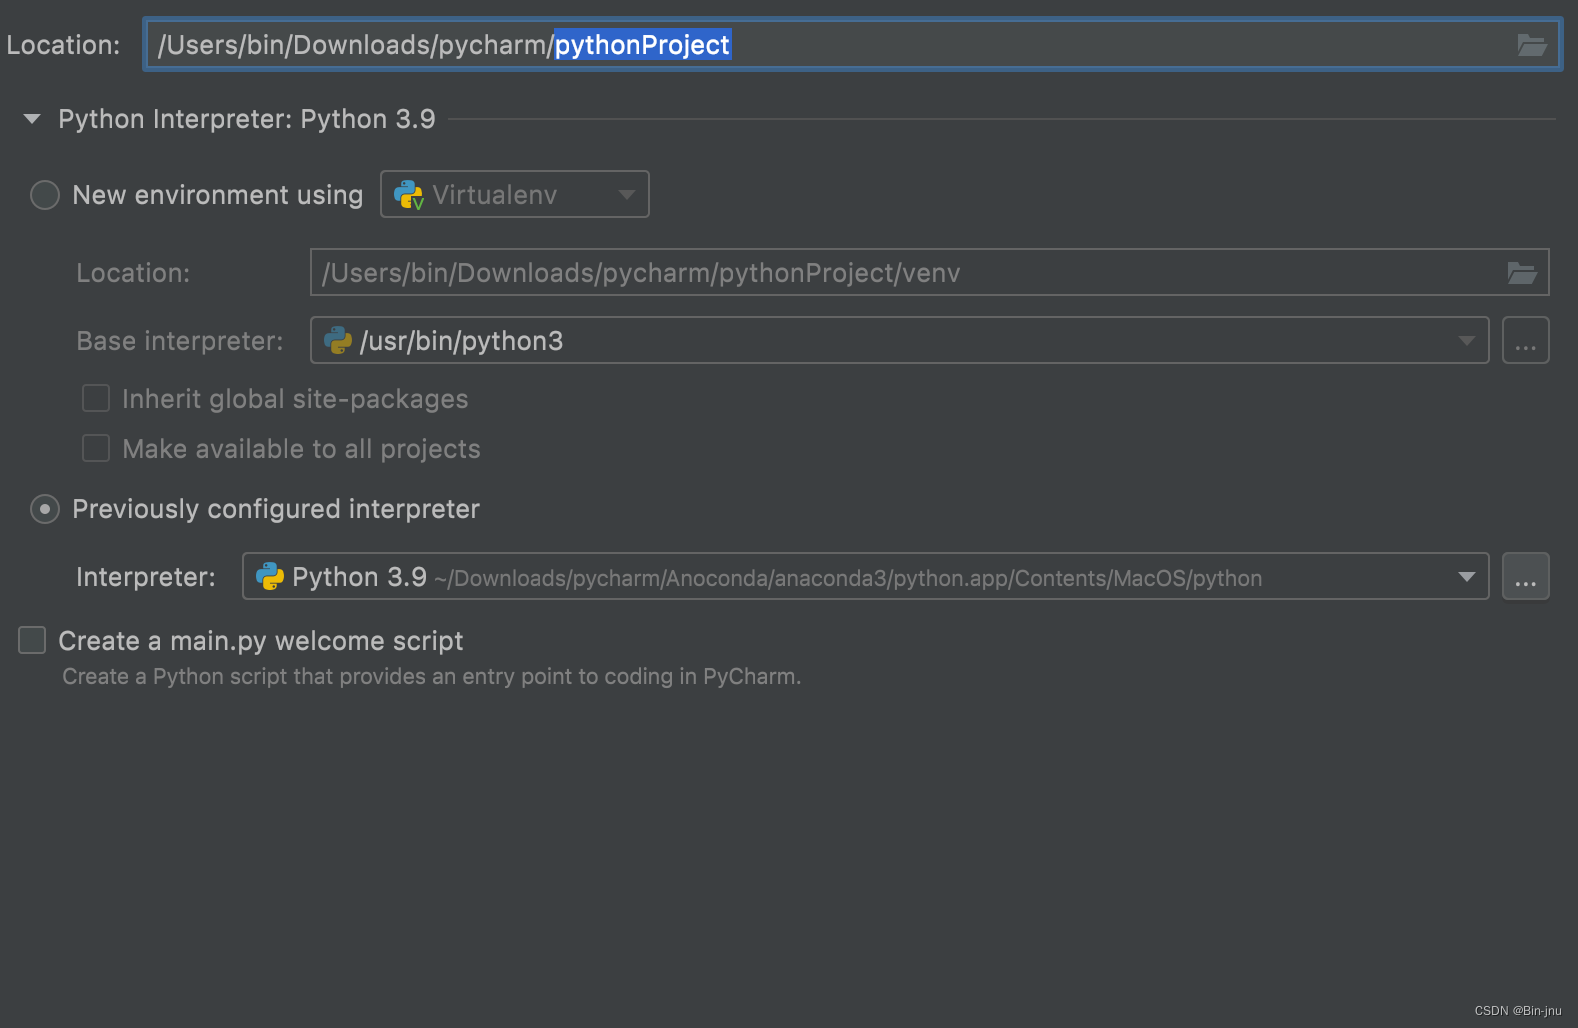Check Create a main.py welcome script

[32, 640]
